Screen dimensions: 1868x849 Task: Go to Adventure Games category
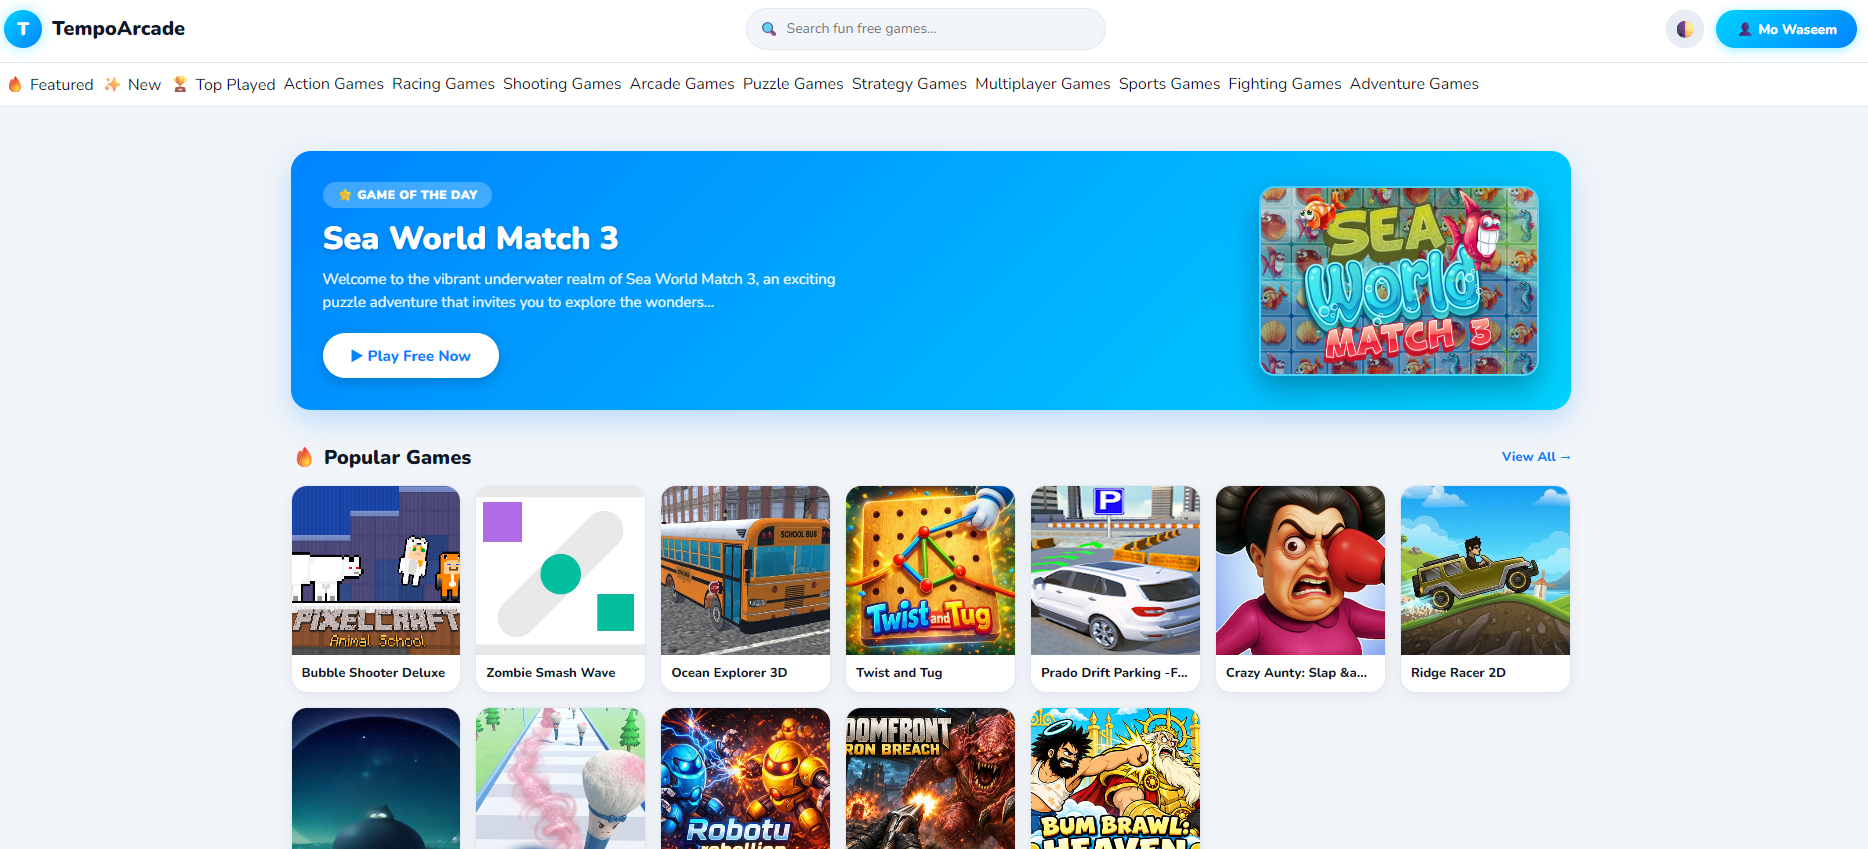point(1414,84)
